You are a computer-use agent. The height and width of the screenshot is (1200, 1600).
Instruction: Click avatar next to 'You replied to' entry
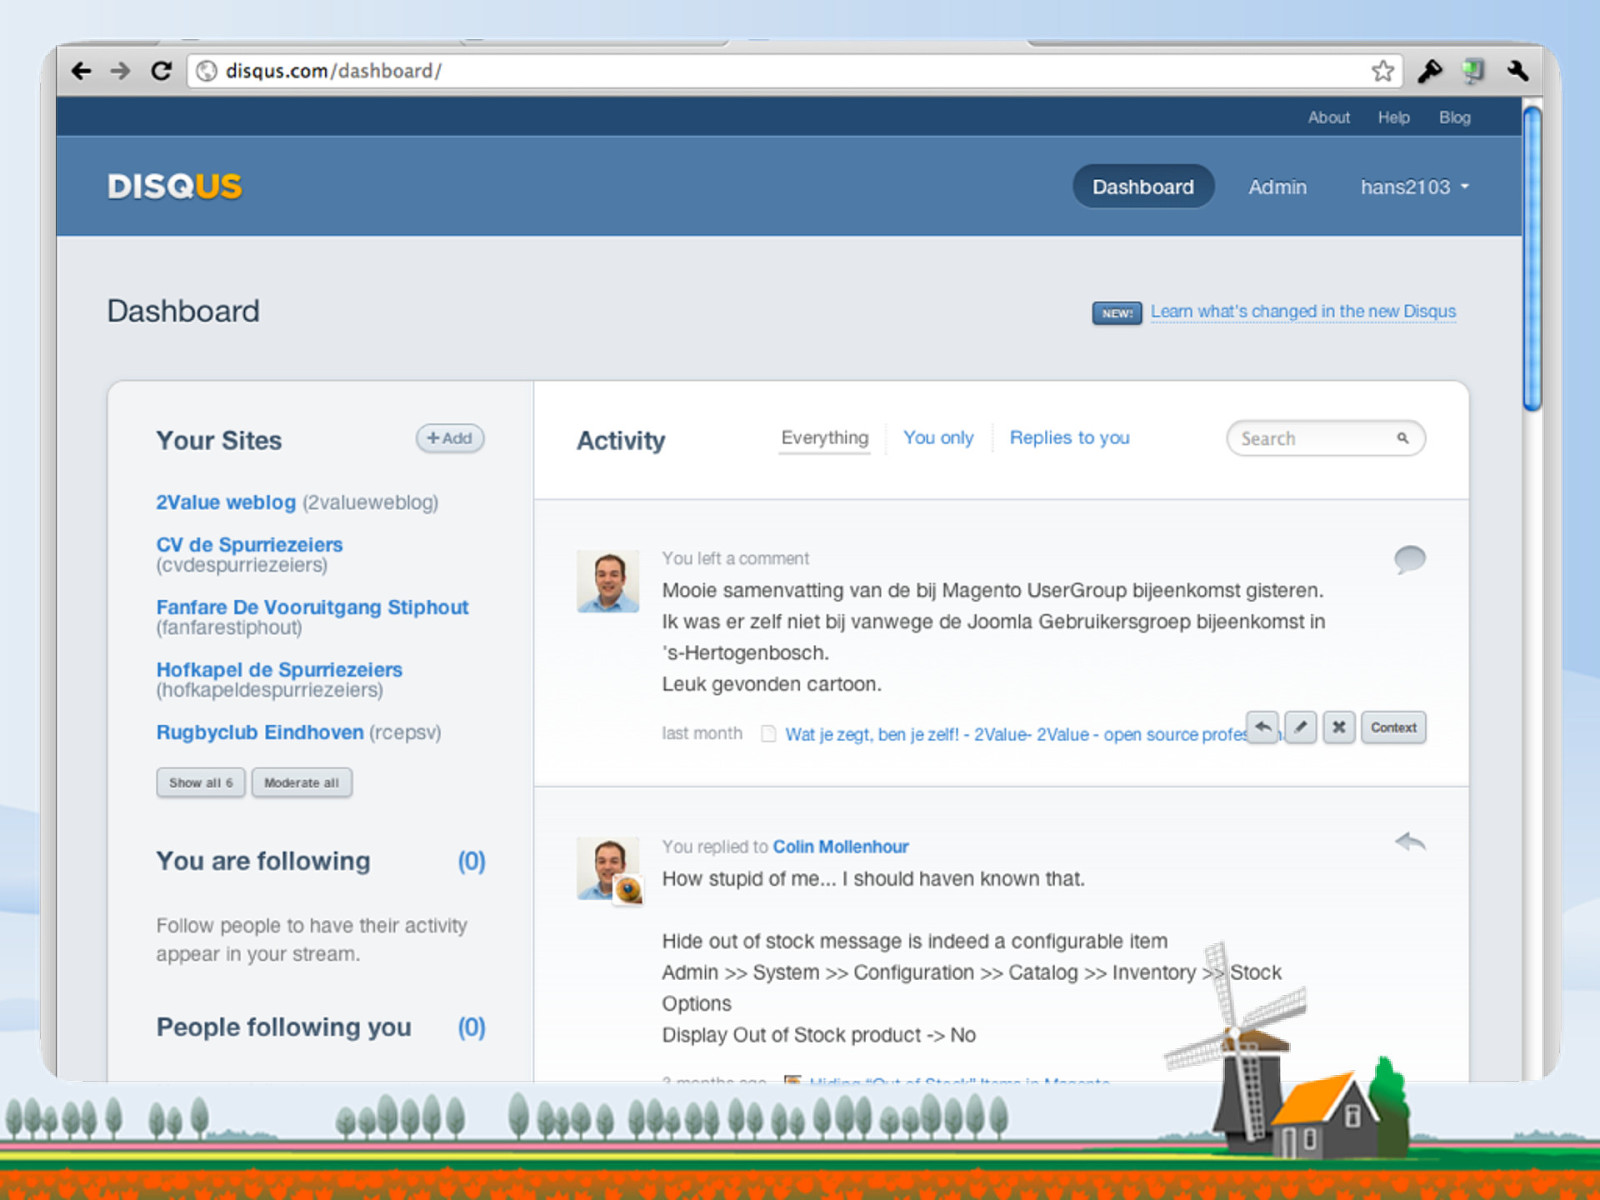(608, 868)
